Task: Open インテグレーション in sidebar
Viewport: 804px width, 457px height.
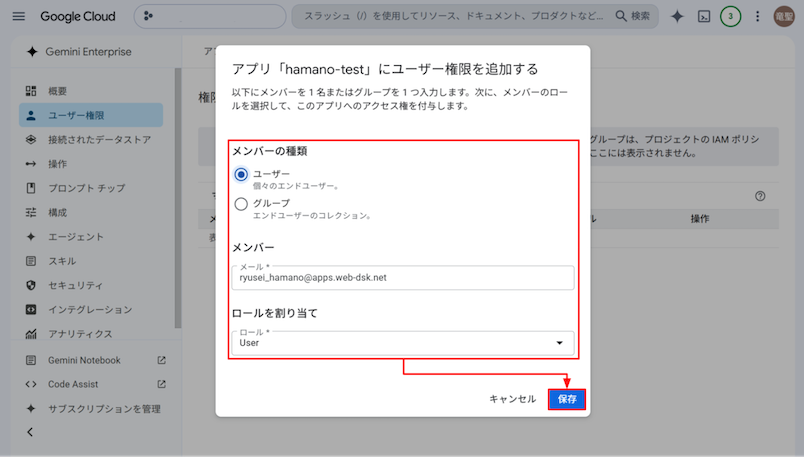Action: pyautogui.click(x=91, y=310)
